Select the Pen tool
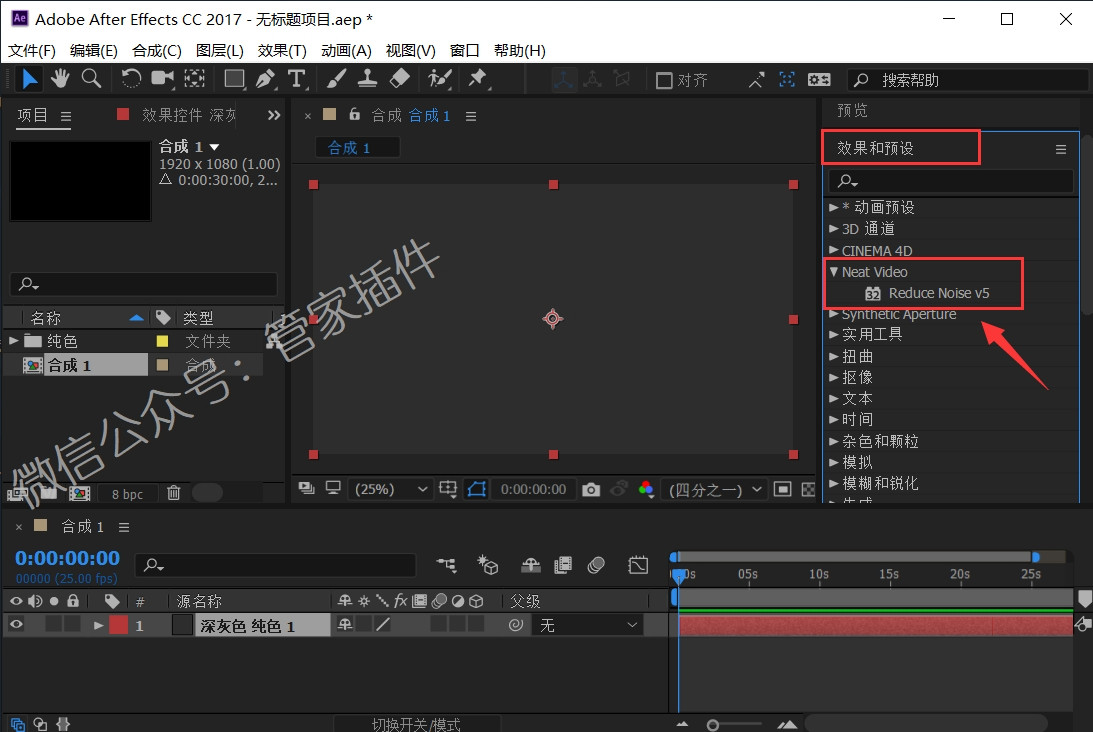Screen dimensions: 1093x732 pos(265,79)
